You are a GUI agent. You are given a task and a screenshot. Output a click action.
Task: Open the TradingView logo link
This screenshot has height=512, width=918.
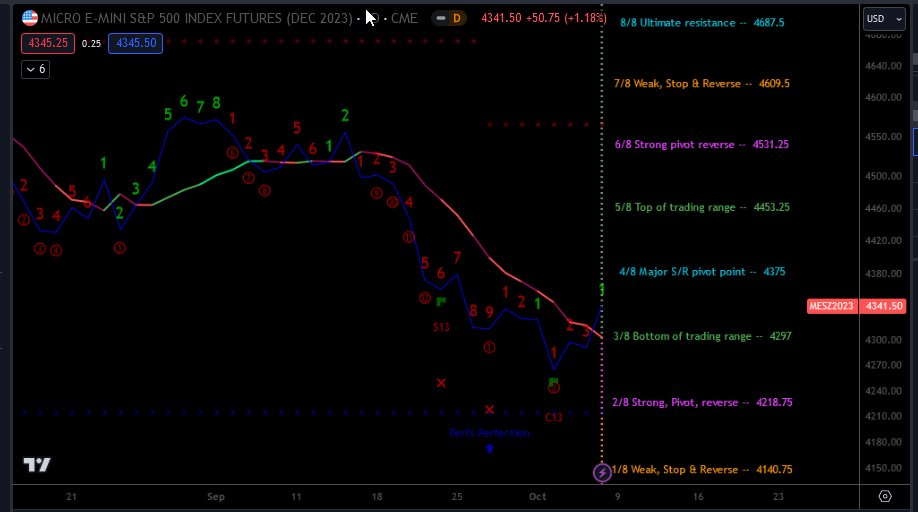[x=37, y=465]
